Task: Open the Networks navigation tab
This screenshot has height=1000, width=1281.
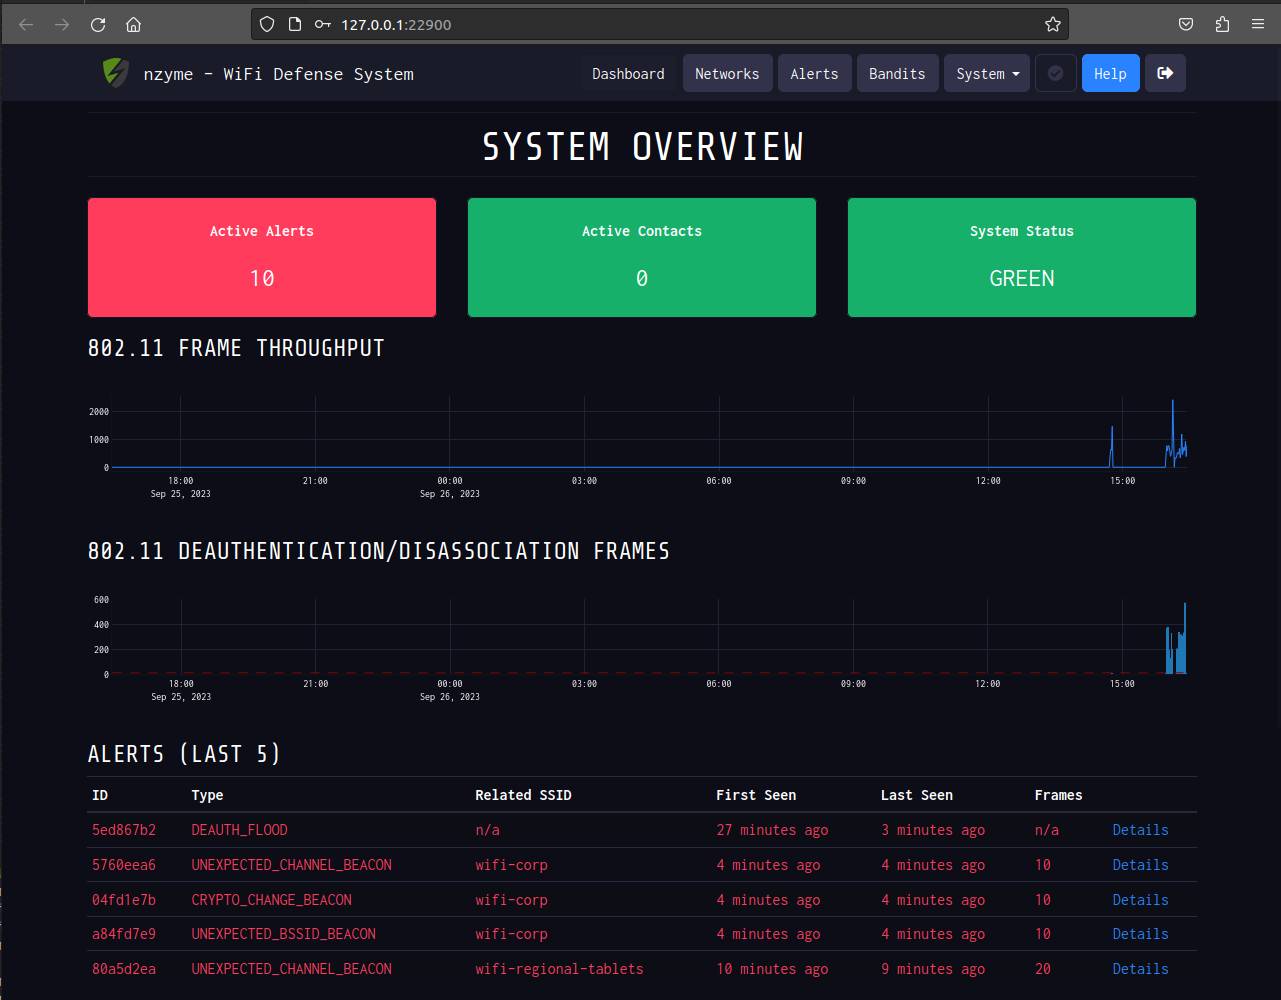Action: pos(727,73)
